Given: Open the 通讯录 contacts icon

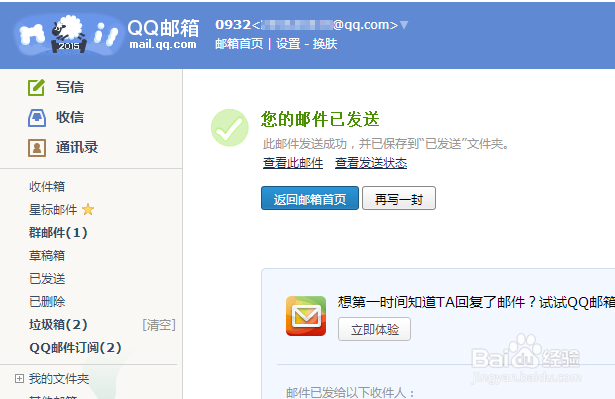Looking at the screenshot, I should pos(36,148).
